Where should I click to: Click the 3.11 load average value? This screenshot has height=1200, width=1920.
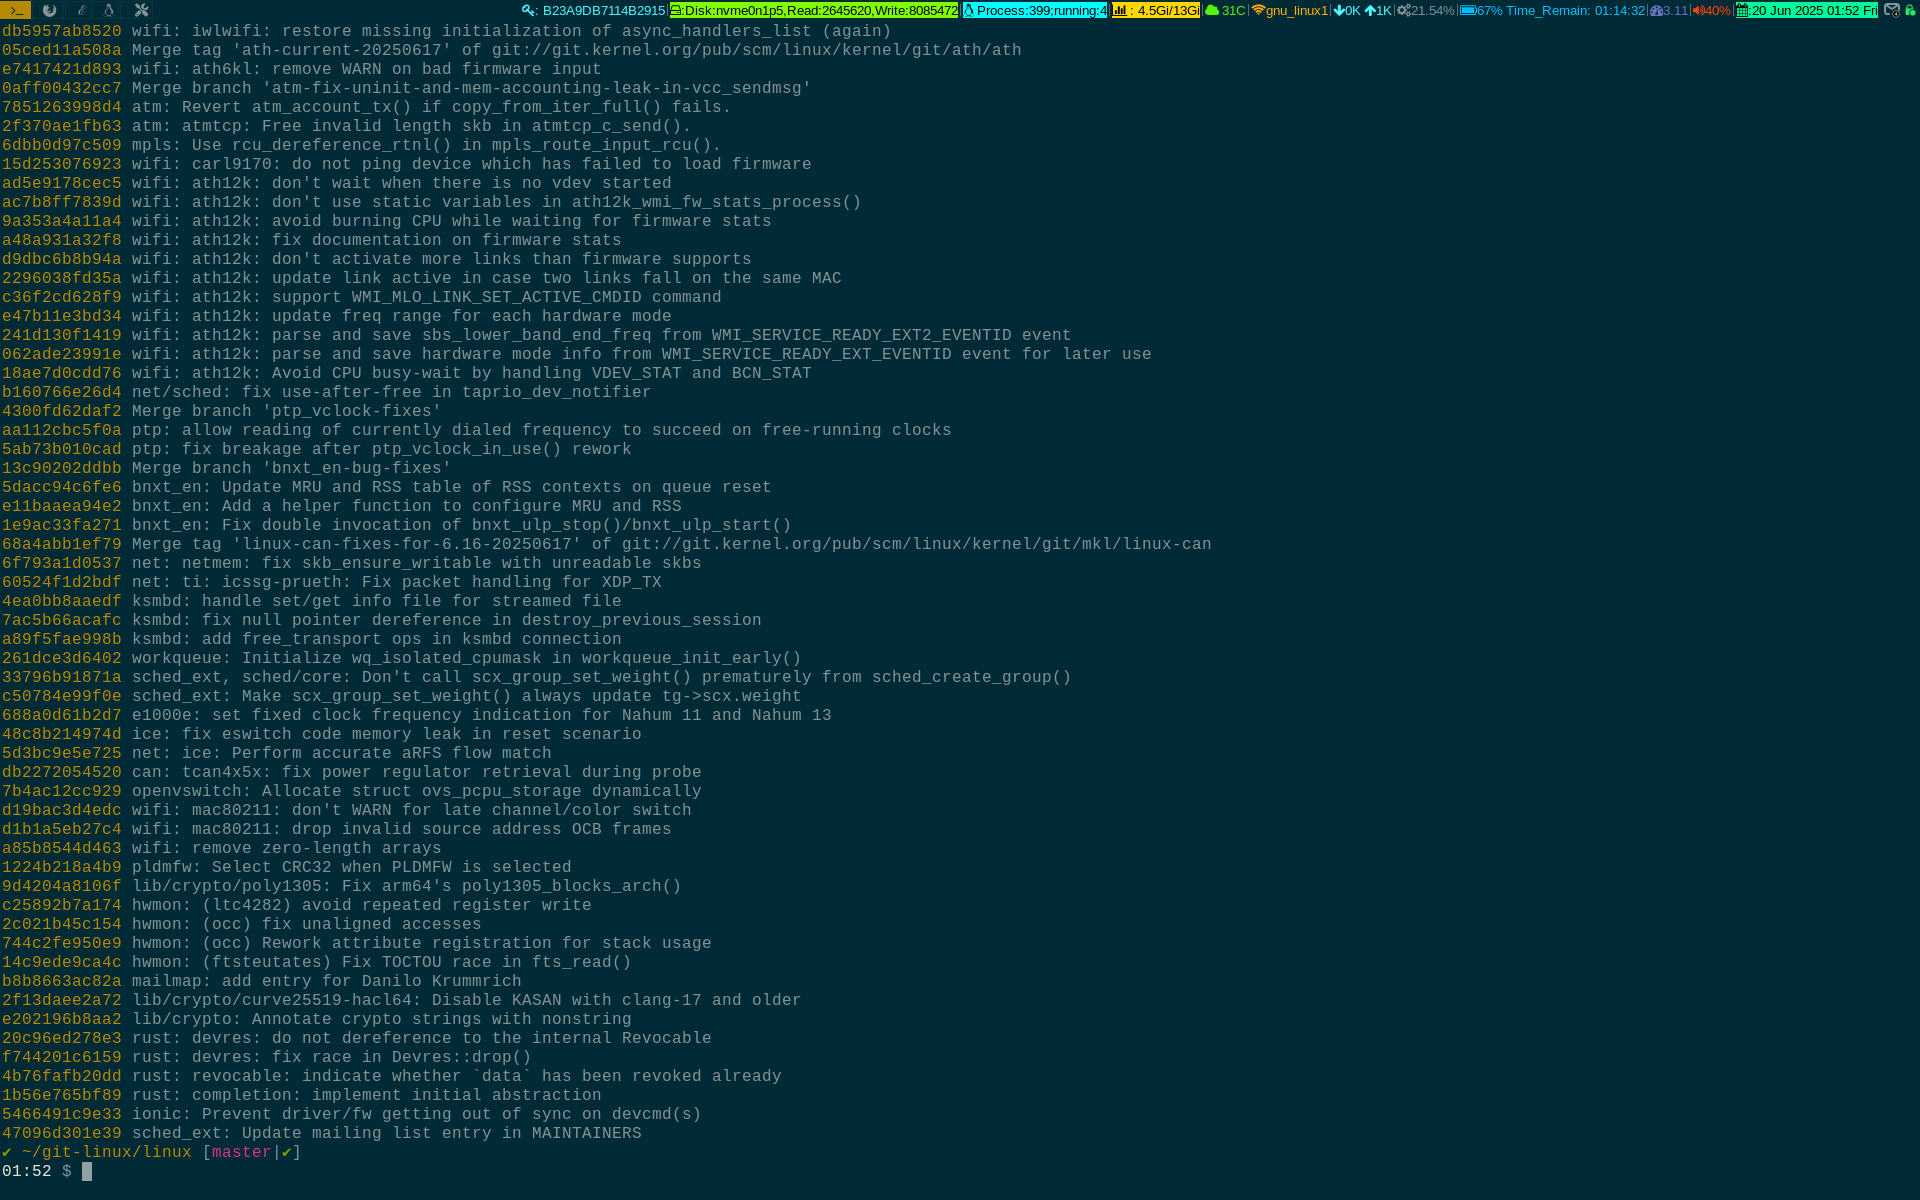pyautogui.click(x=1675, y=10)
